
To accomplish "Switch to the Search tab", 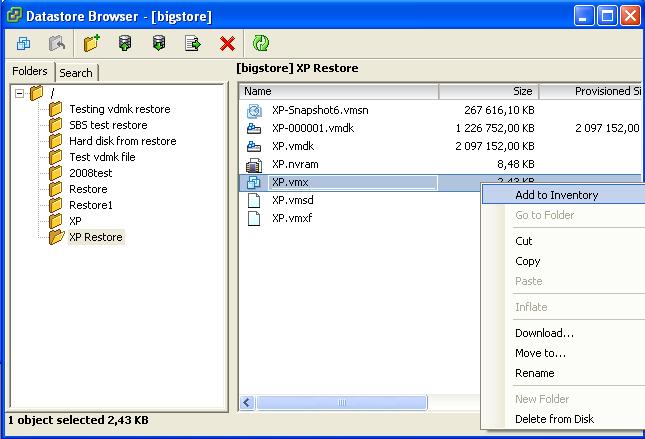I will [x=76, y=73].
